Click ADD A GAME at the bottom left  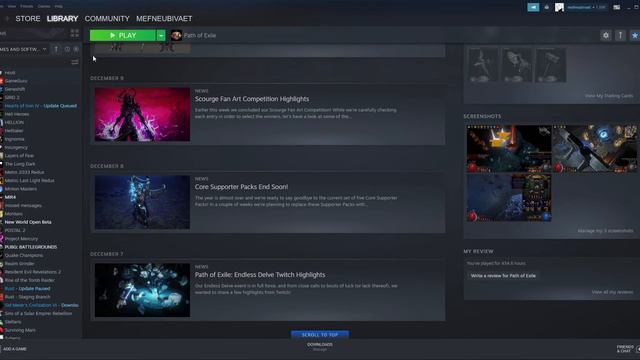[14, 349]
